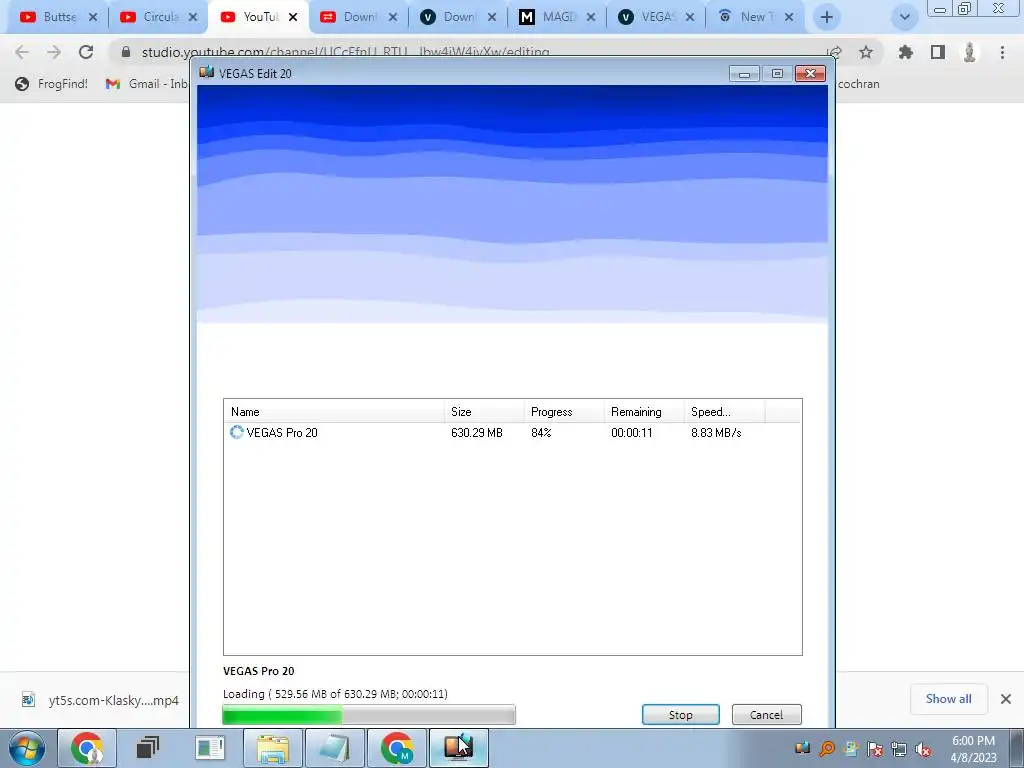Click the taskbar clock showing 6:00 PM
This screenshot has height=768, width=1024.
pyautogui.click(x=973, y=749)
